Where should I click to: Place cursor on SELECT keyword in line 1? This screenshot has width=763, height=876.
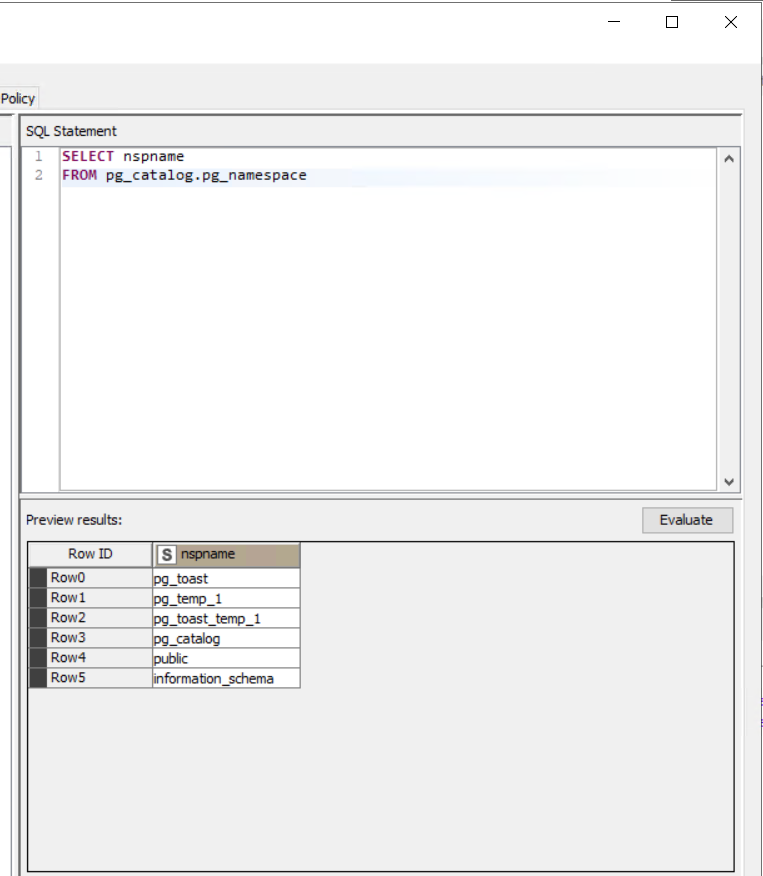point(88,156)
